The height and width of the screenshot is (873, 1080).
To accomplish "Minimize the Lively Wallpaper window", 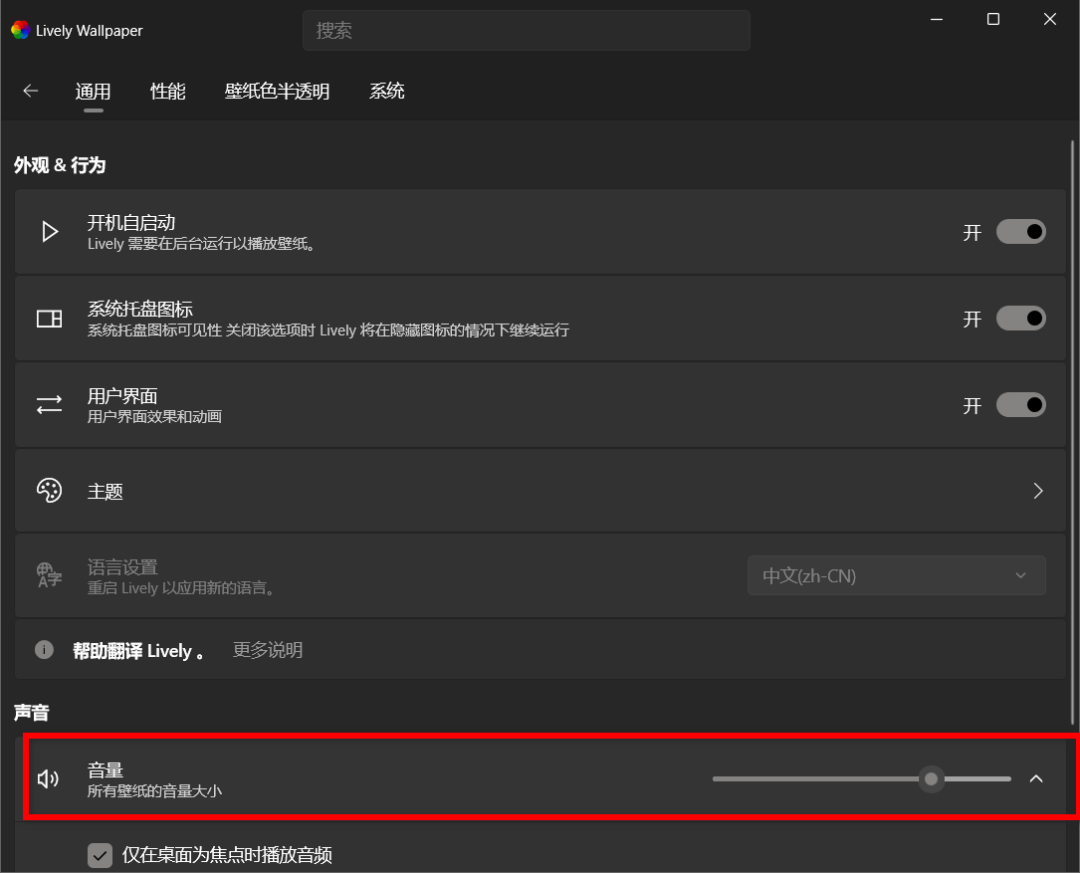I will [x=937, y=19].
